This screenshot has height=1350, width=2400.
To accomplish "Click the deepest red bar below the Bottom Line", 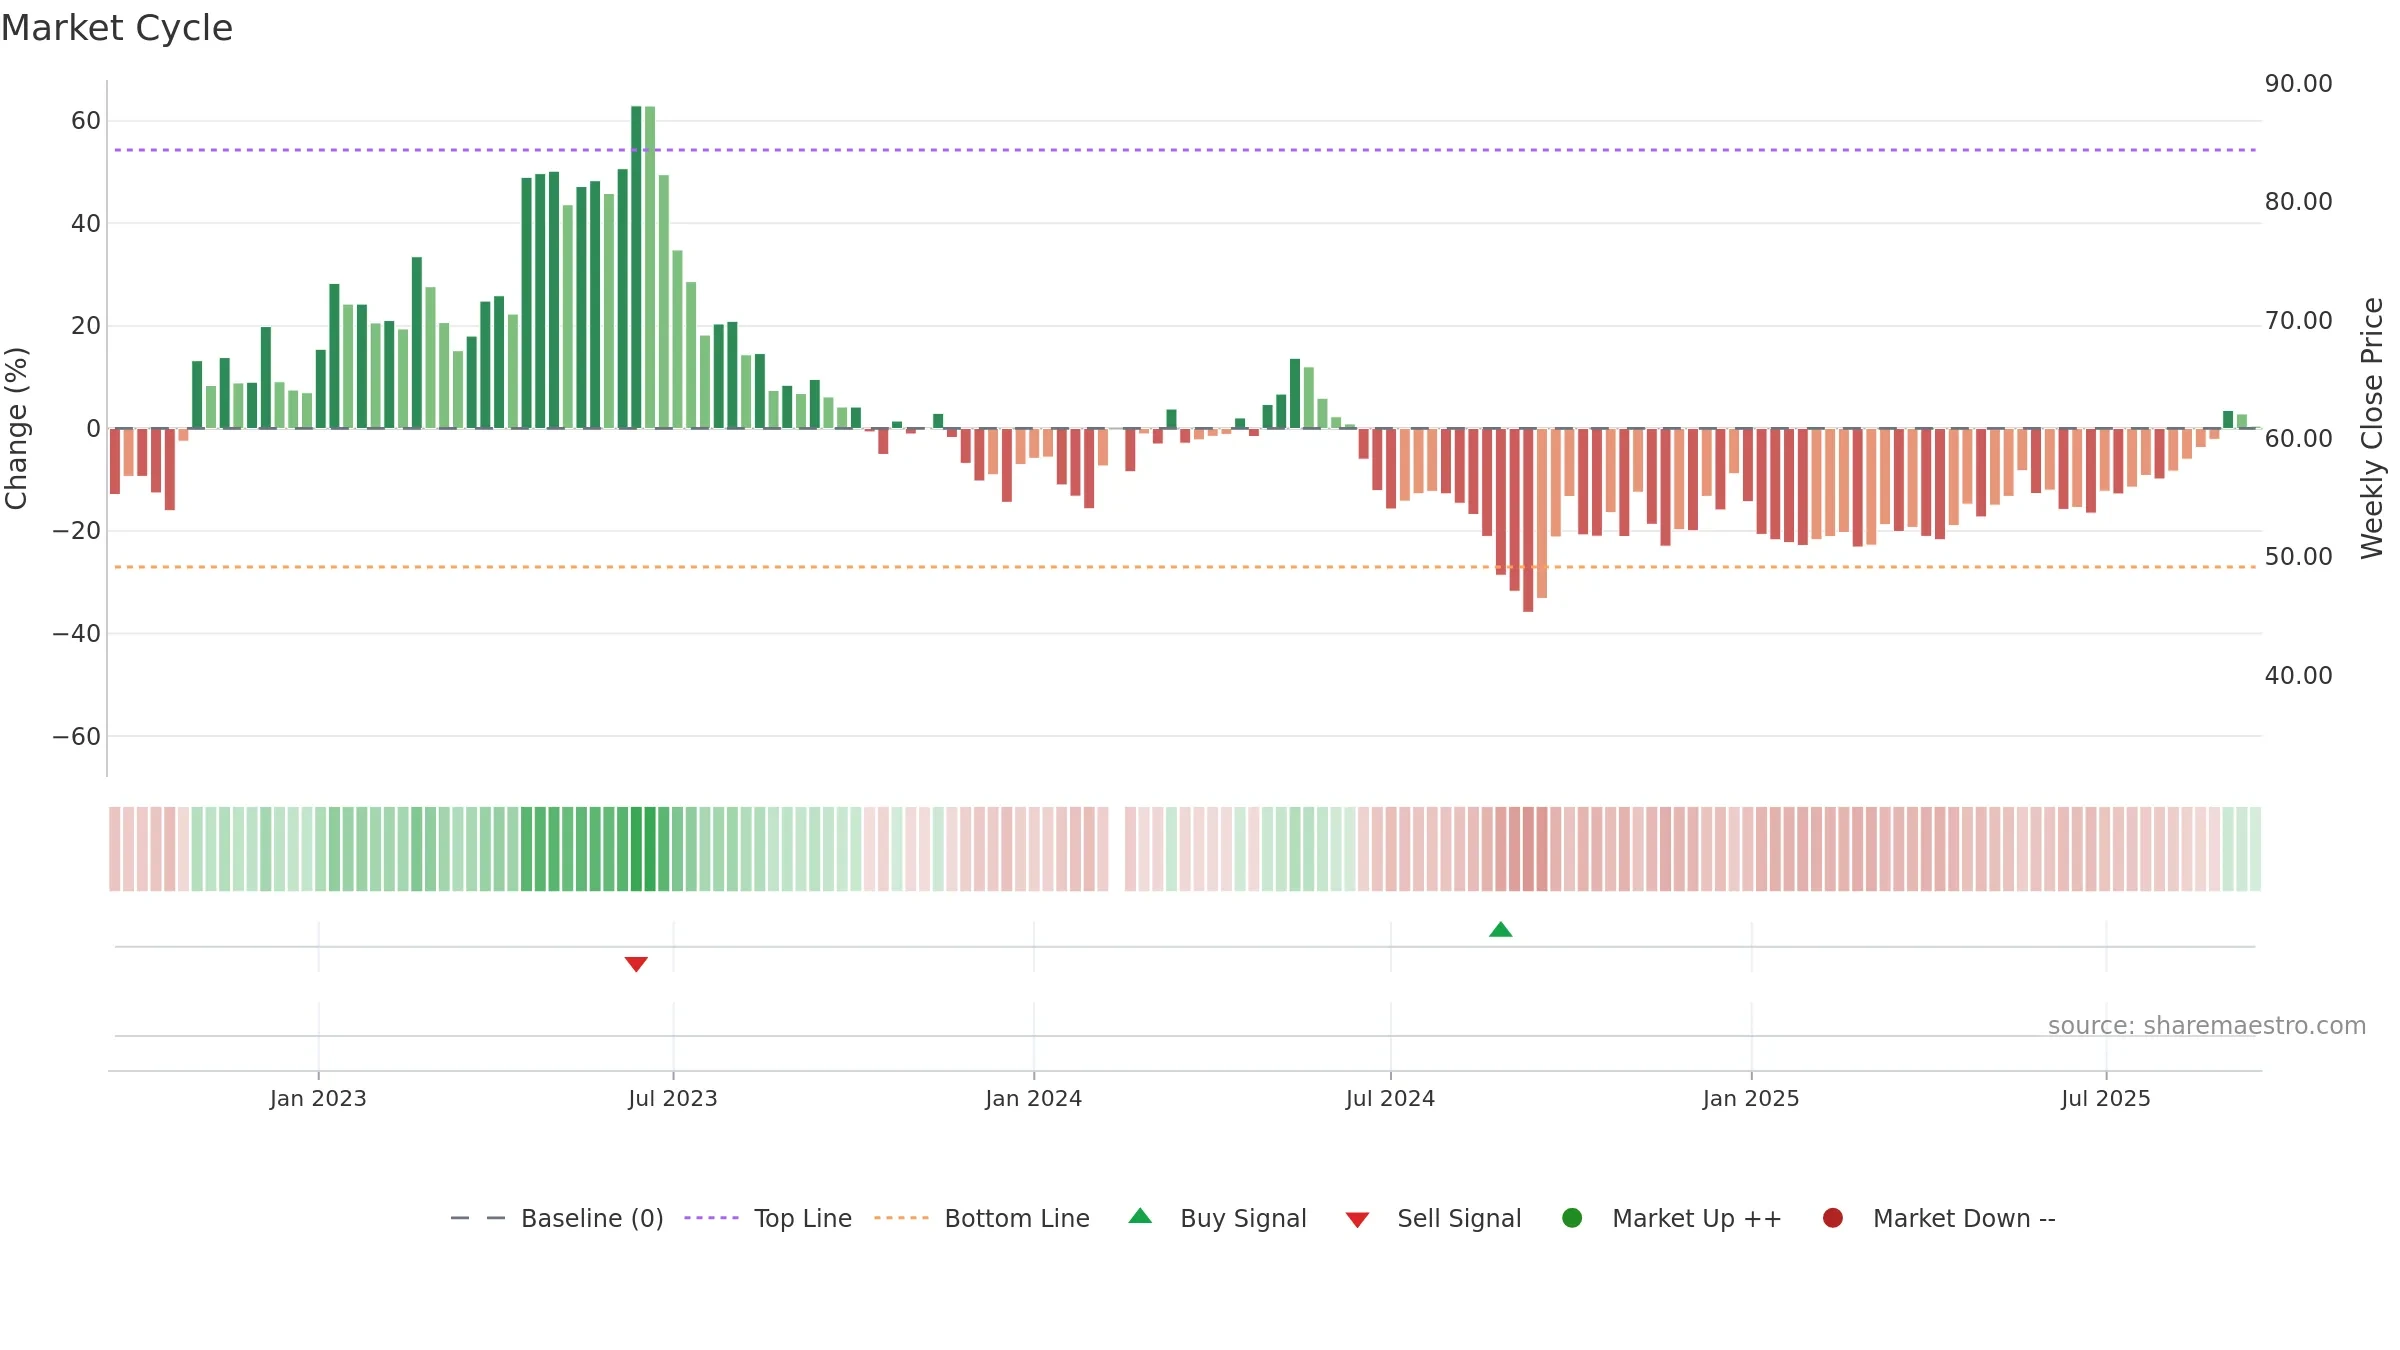I will (x=1528, y=520).
